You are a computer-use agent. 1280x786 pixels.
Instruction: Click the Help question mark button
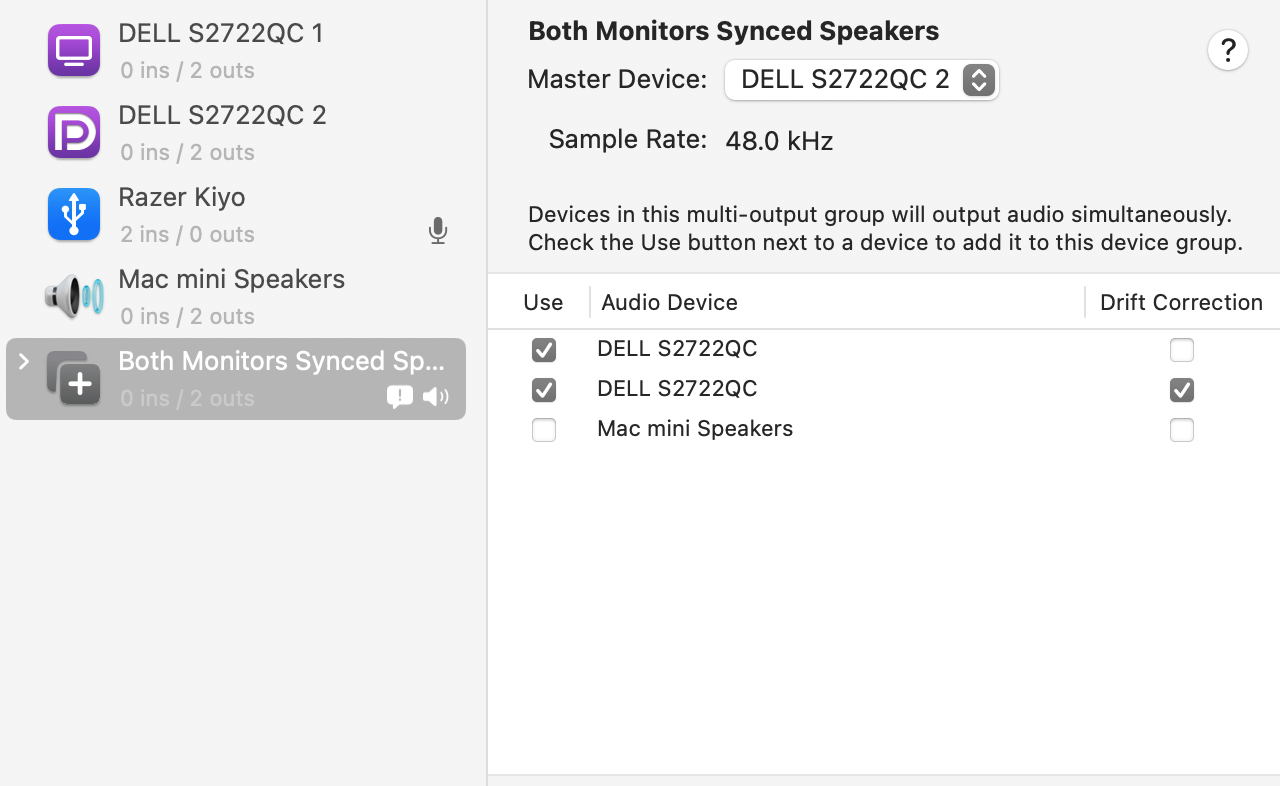1228,50
